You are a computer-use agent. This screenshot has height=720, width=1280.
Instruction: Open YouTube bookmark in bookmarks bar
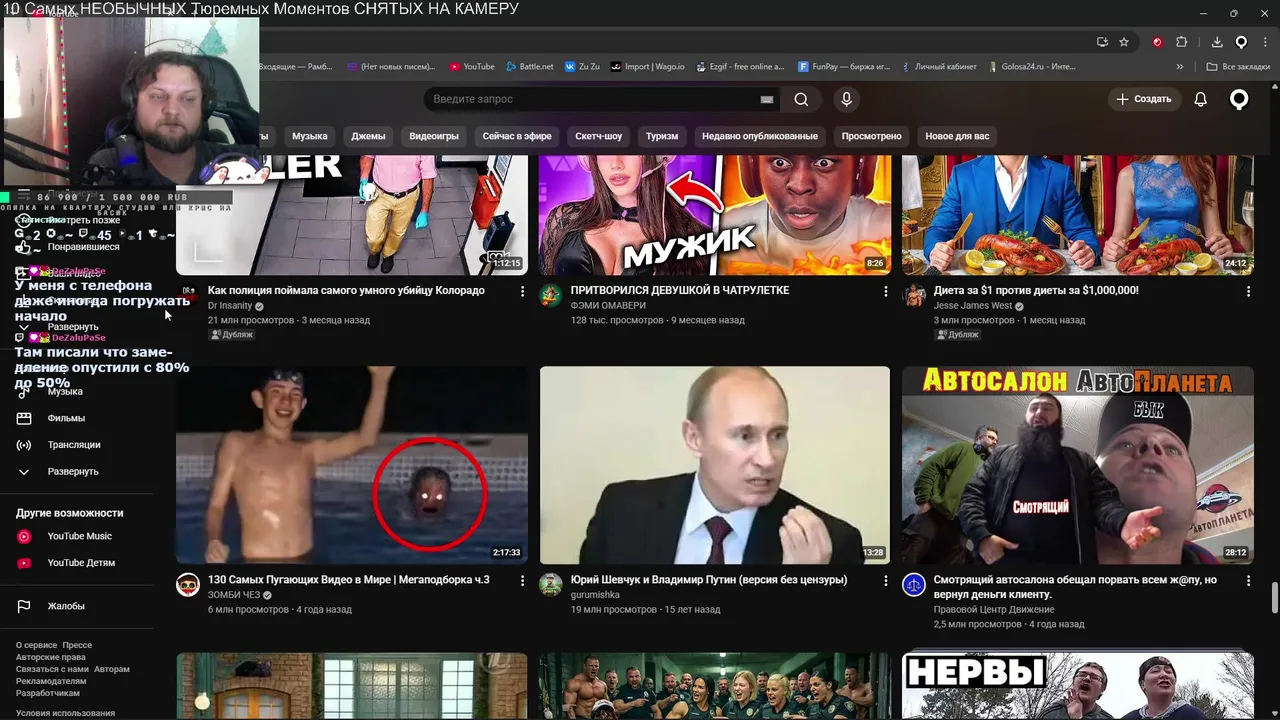coord(472,67)
